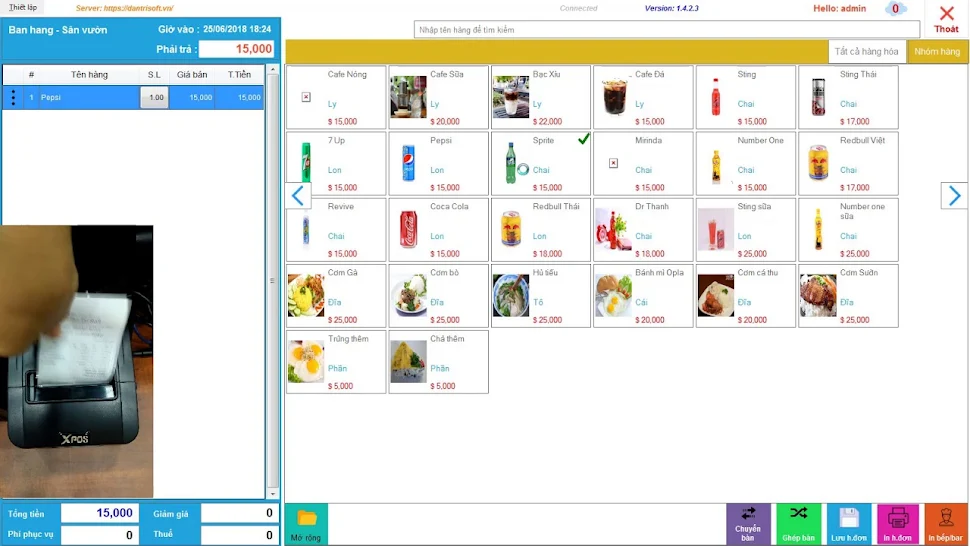
Task: Add Mirinda to the order
Action: tap(643, 163)
